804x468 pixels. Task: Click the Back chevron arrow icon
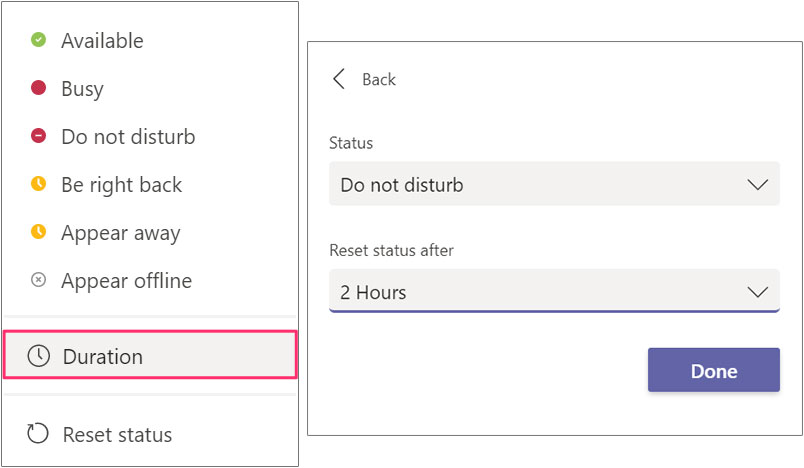tap(339, 79)
